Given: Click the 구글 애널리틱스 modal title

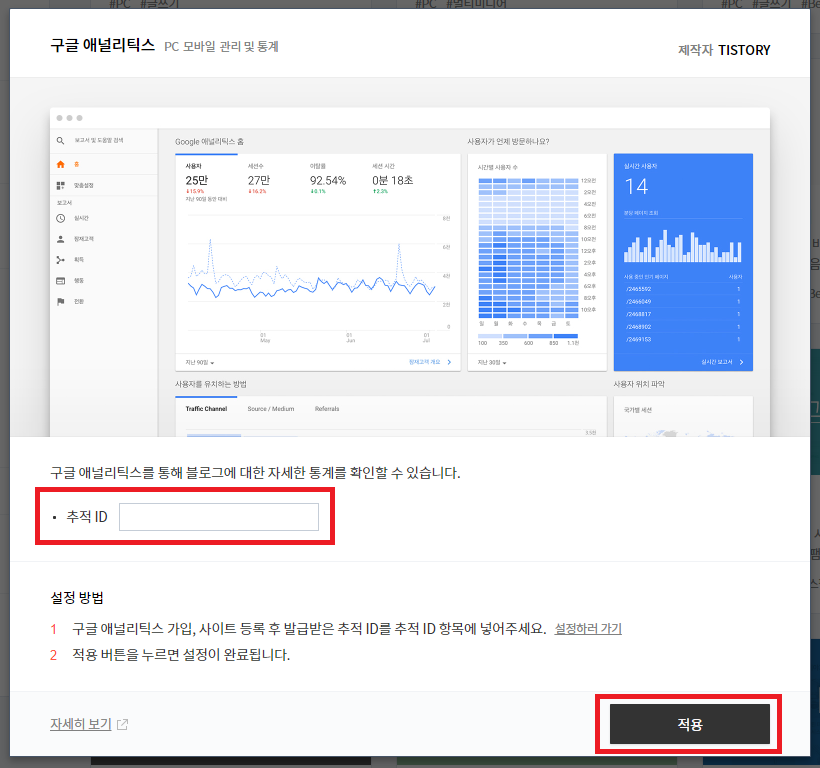Looking at the screenshot, I should (102, 45).
